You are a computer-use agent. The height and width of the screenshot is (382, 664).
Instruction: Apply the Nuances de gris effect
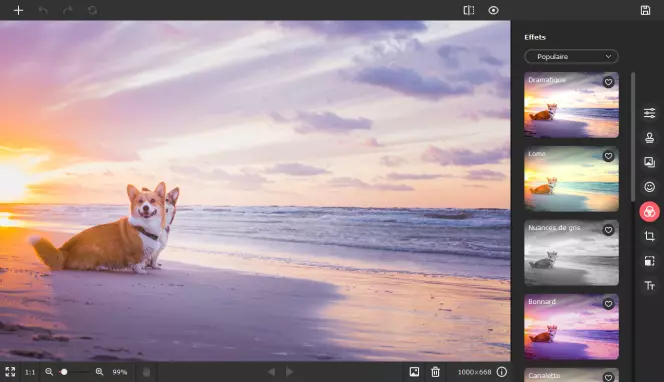click(x=571, y=252)
